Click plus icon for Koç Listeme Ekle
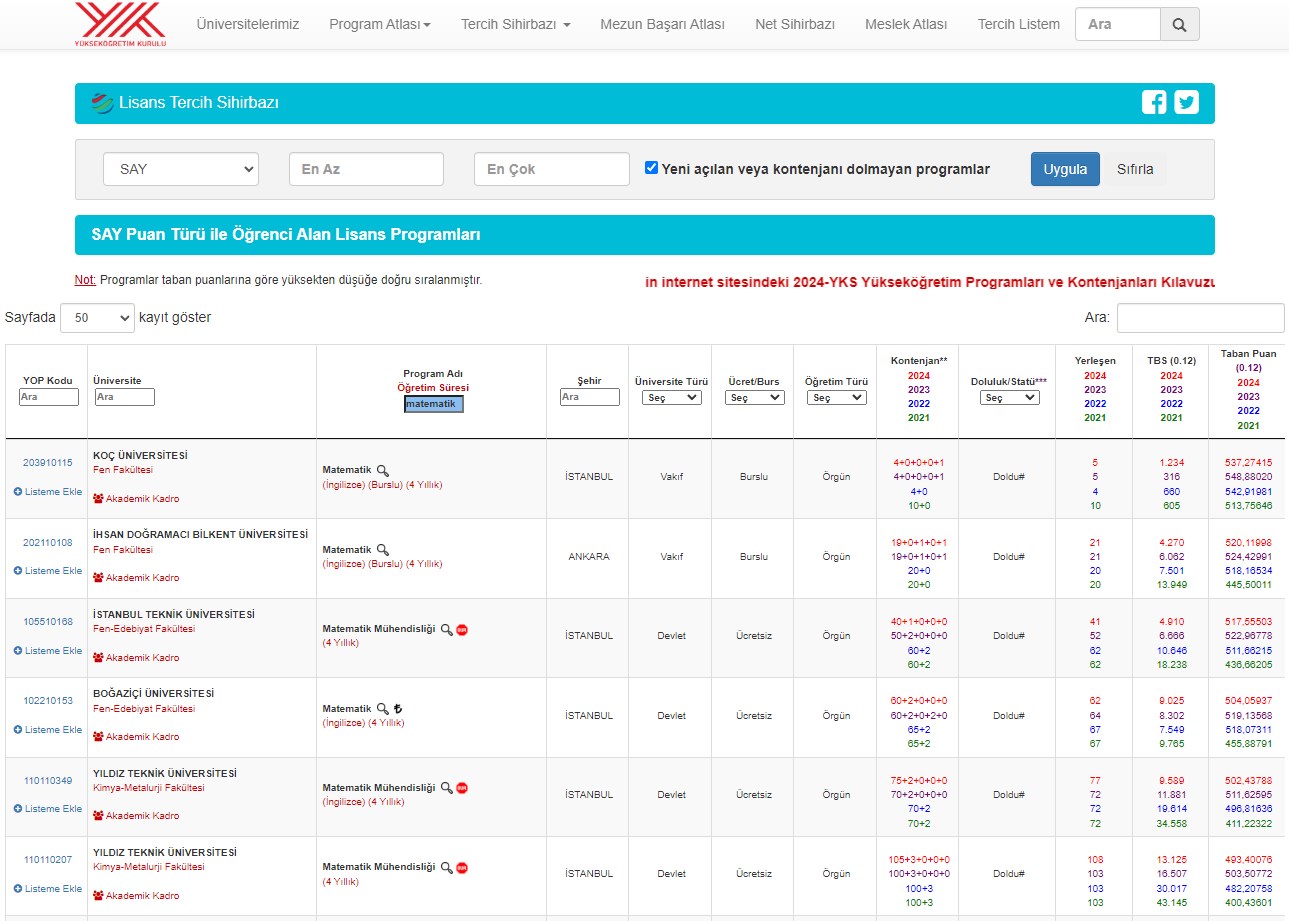 pos(18,492)
